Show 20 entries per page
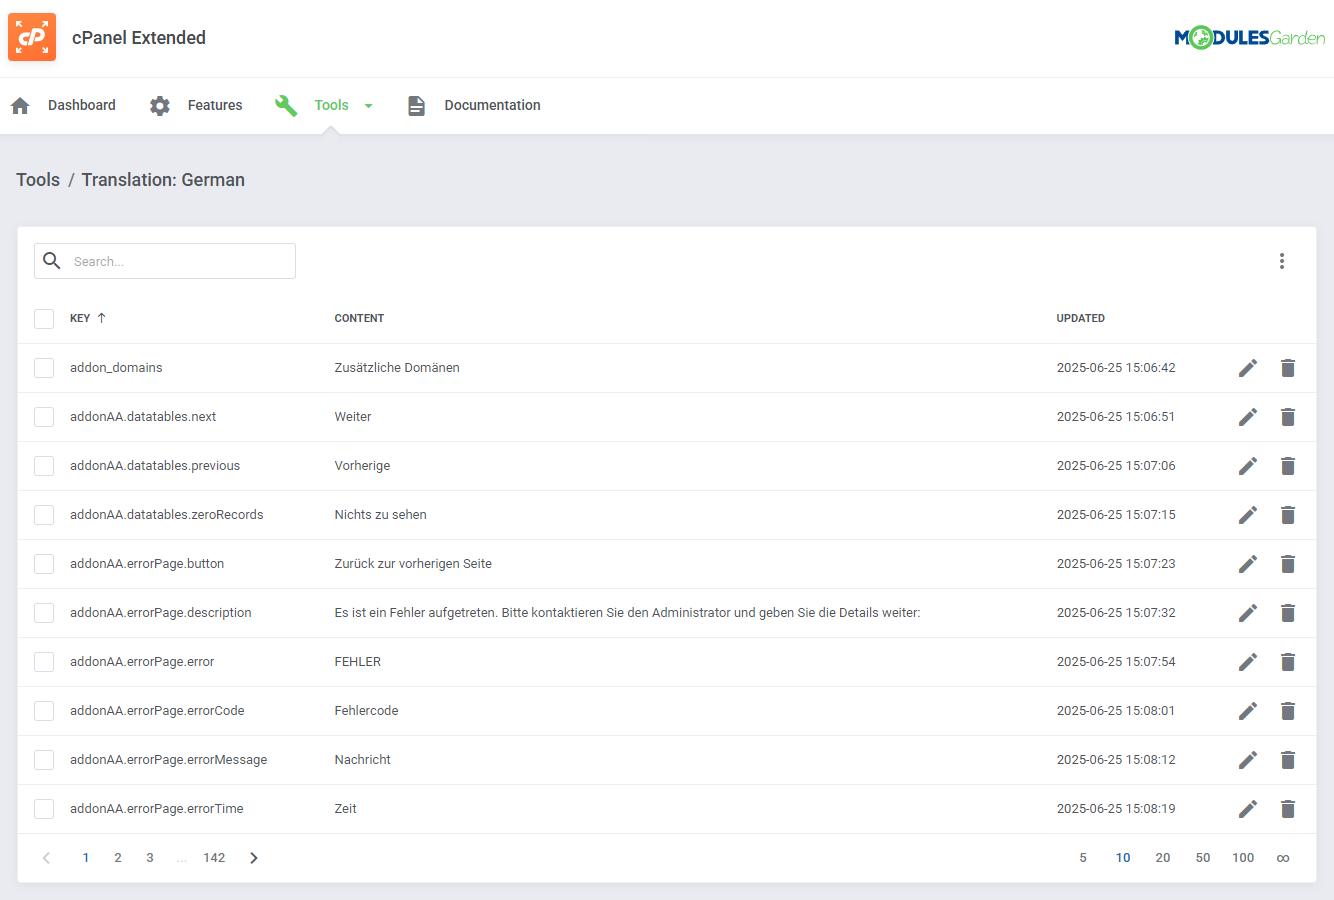 click(1163, 858)
